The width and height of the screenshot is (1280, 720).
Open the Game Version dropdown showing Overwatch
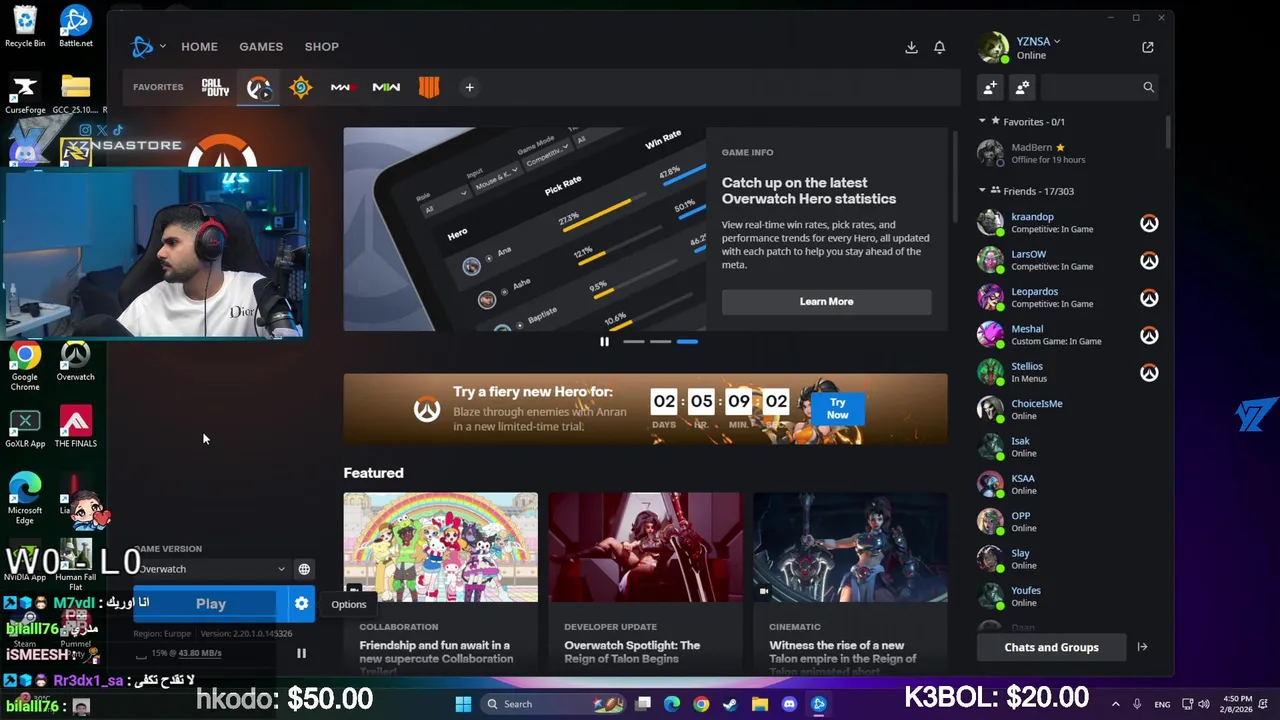click(211, 569)
